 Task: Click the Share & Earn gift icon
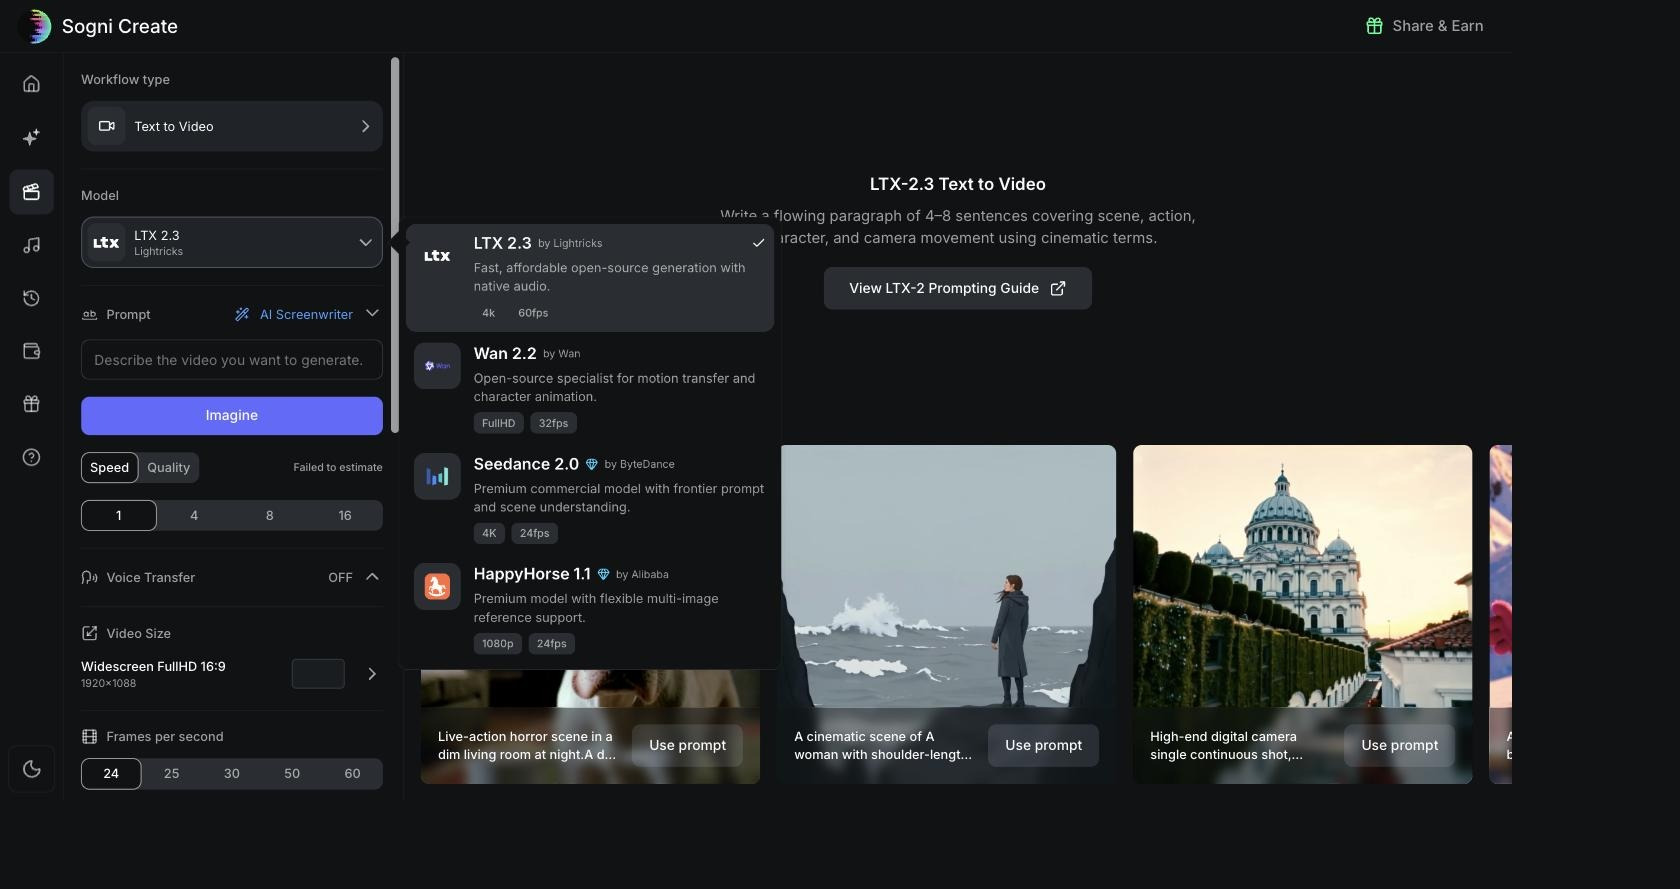[1374, 26]
